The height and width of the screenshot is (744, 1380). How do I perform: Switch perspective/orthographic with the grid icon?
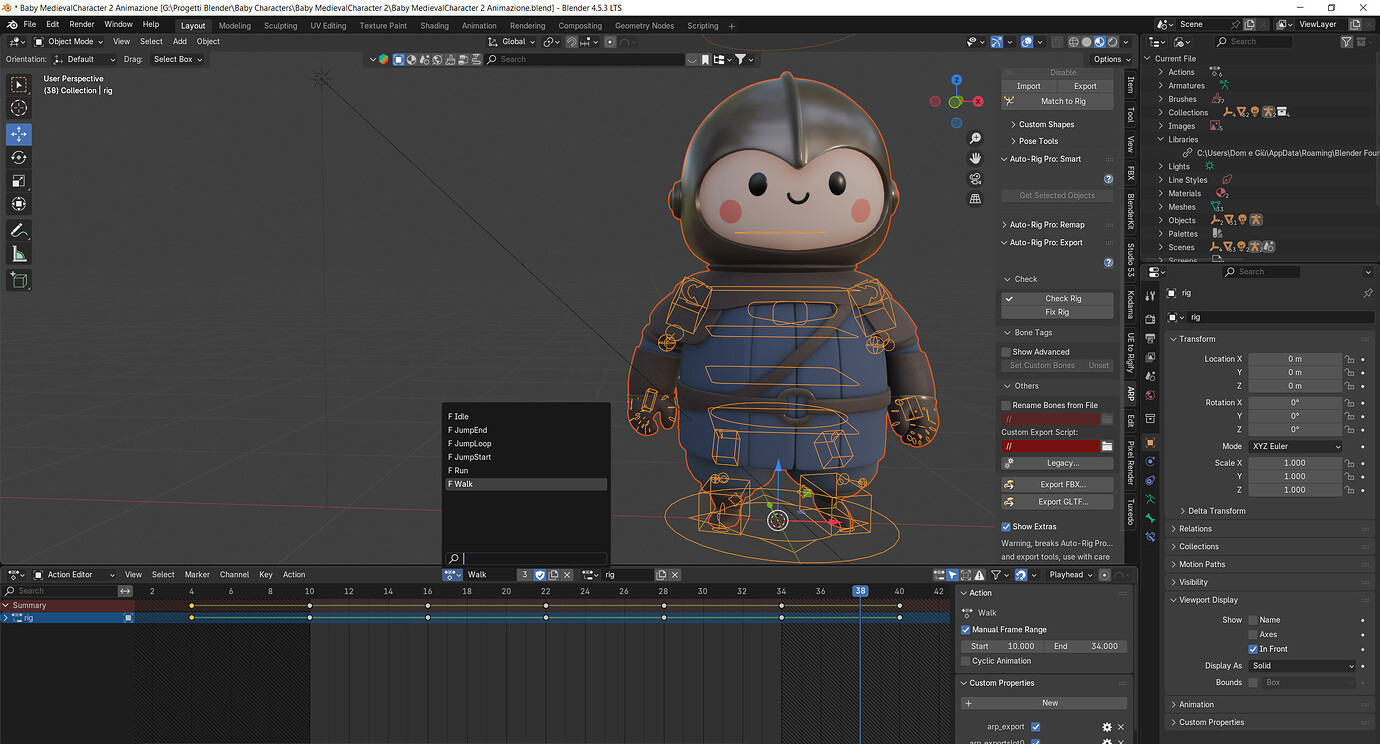coord(975,199)
